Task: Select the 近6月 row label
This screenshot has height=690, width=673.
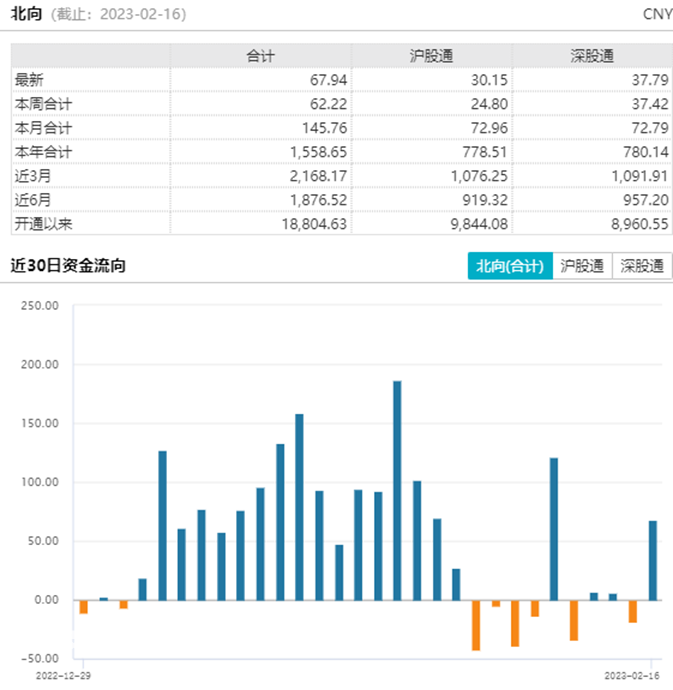Action: 33,200
